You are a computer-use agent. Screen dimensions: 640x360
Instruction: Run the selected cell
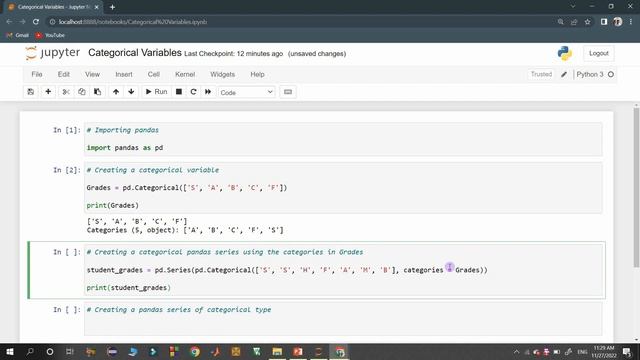pos(156,92)
